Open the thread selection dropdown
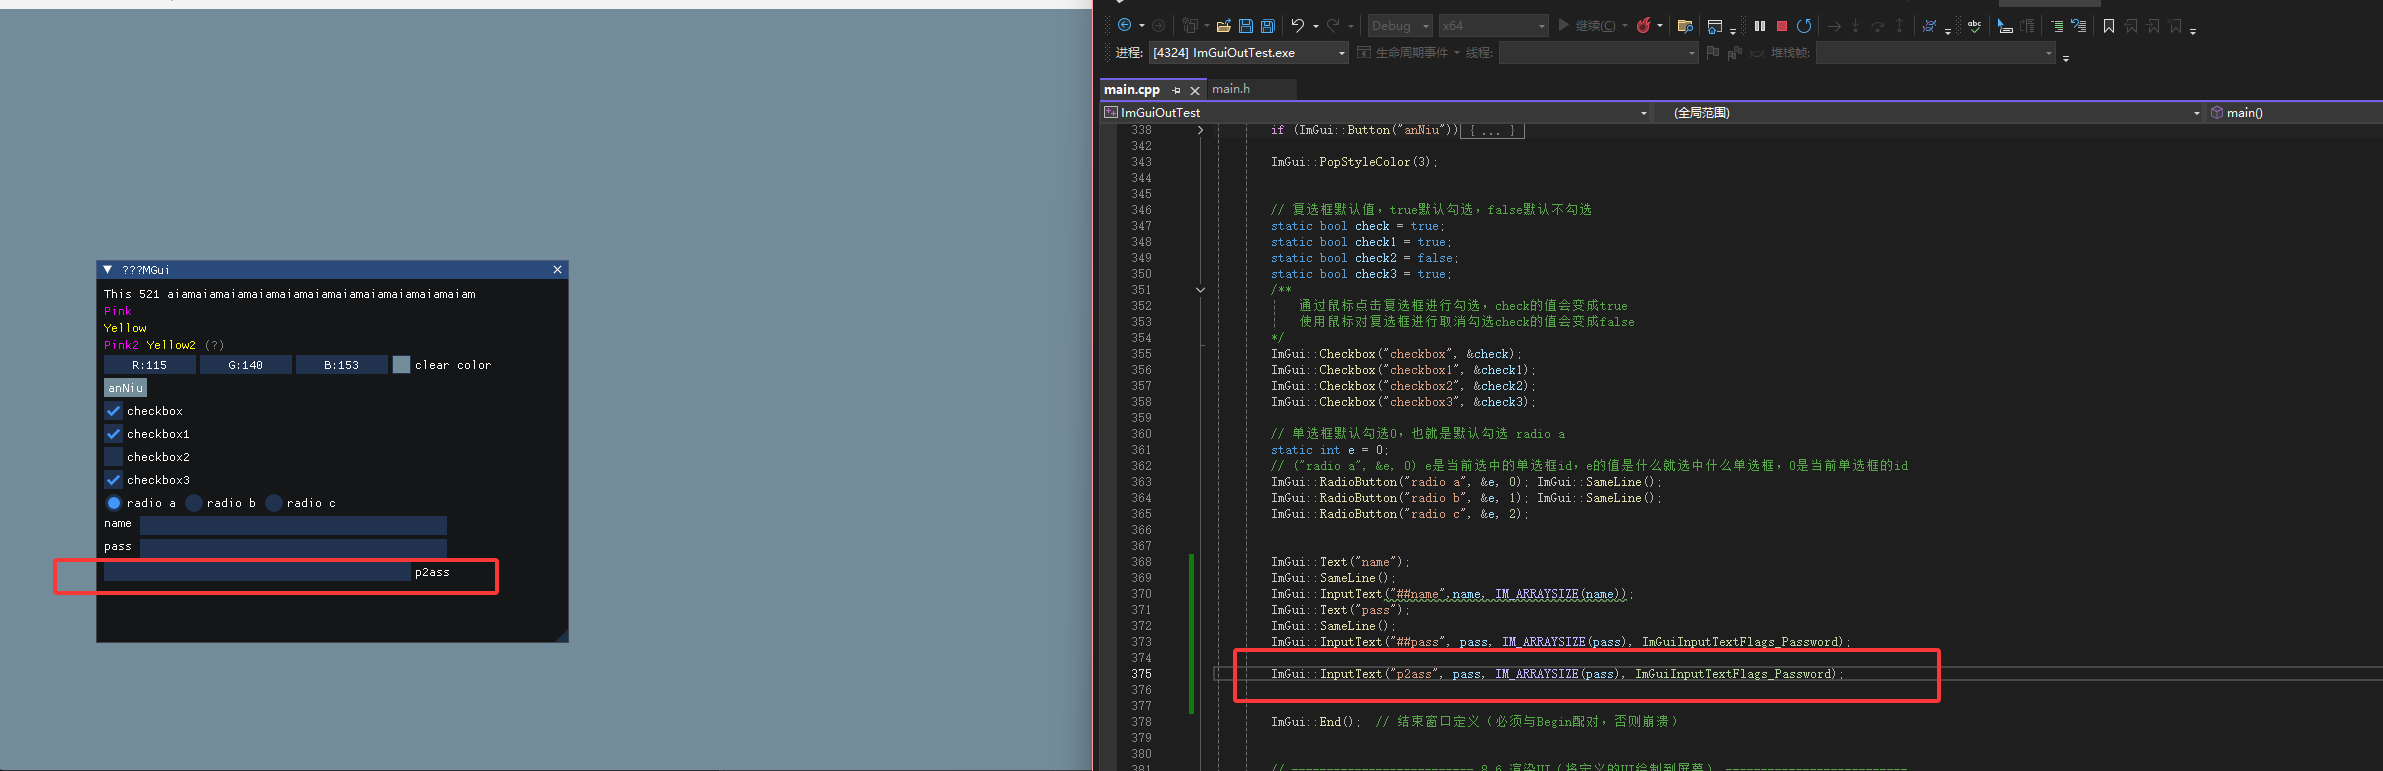The width and height of the screenshot is (2383, 771). [1598, 53]
